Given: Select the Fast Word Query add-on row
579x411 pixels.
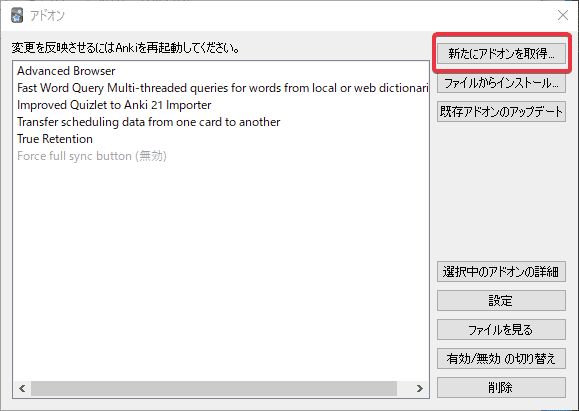Looking at the screenshot, I should (x=221, y=88).
